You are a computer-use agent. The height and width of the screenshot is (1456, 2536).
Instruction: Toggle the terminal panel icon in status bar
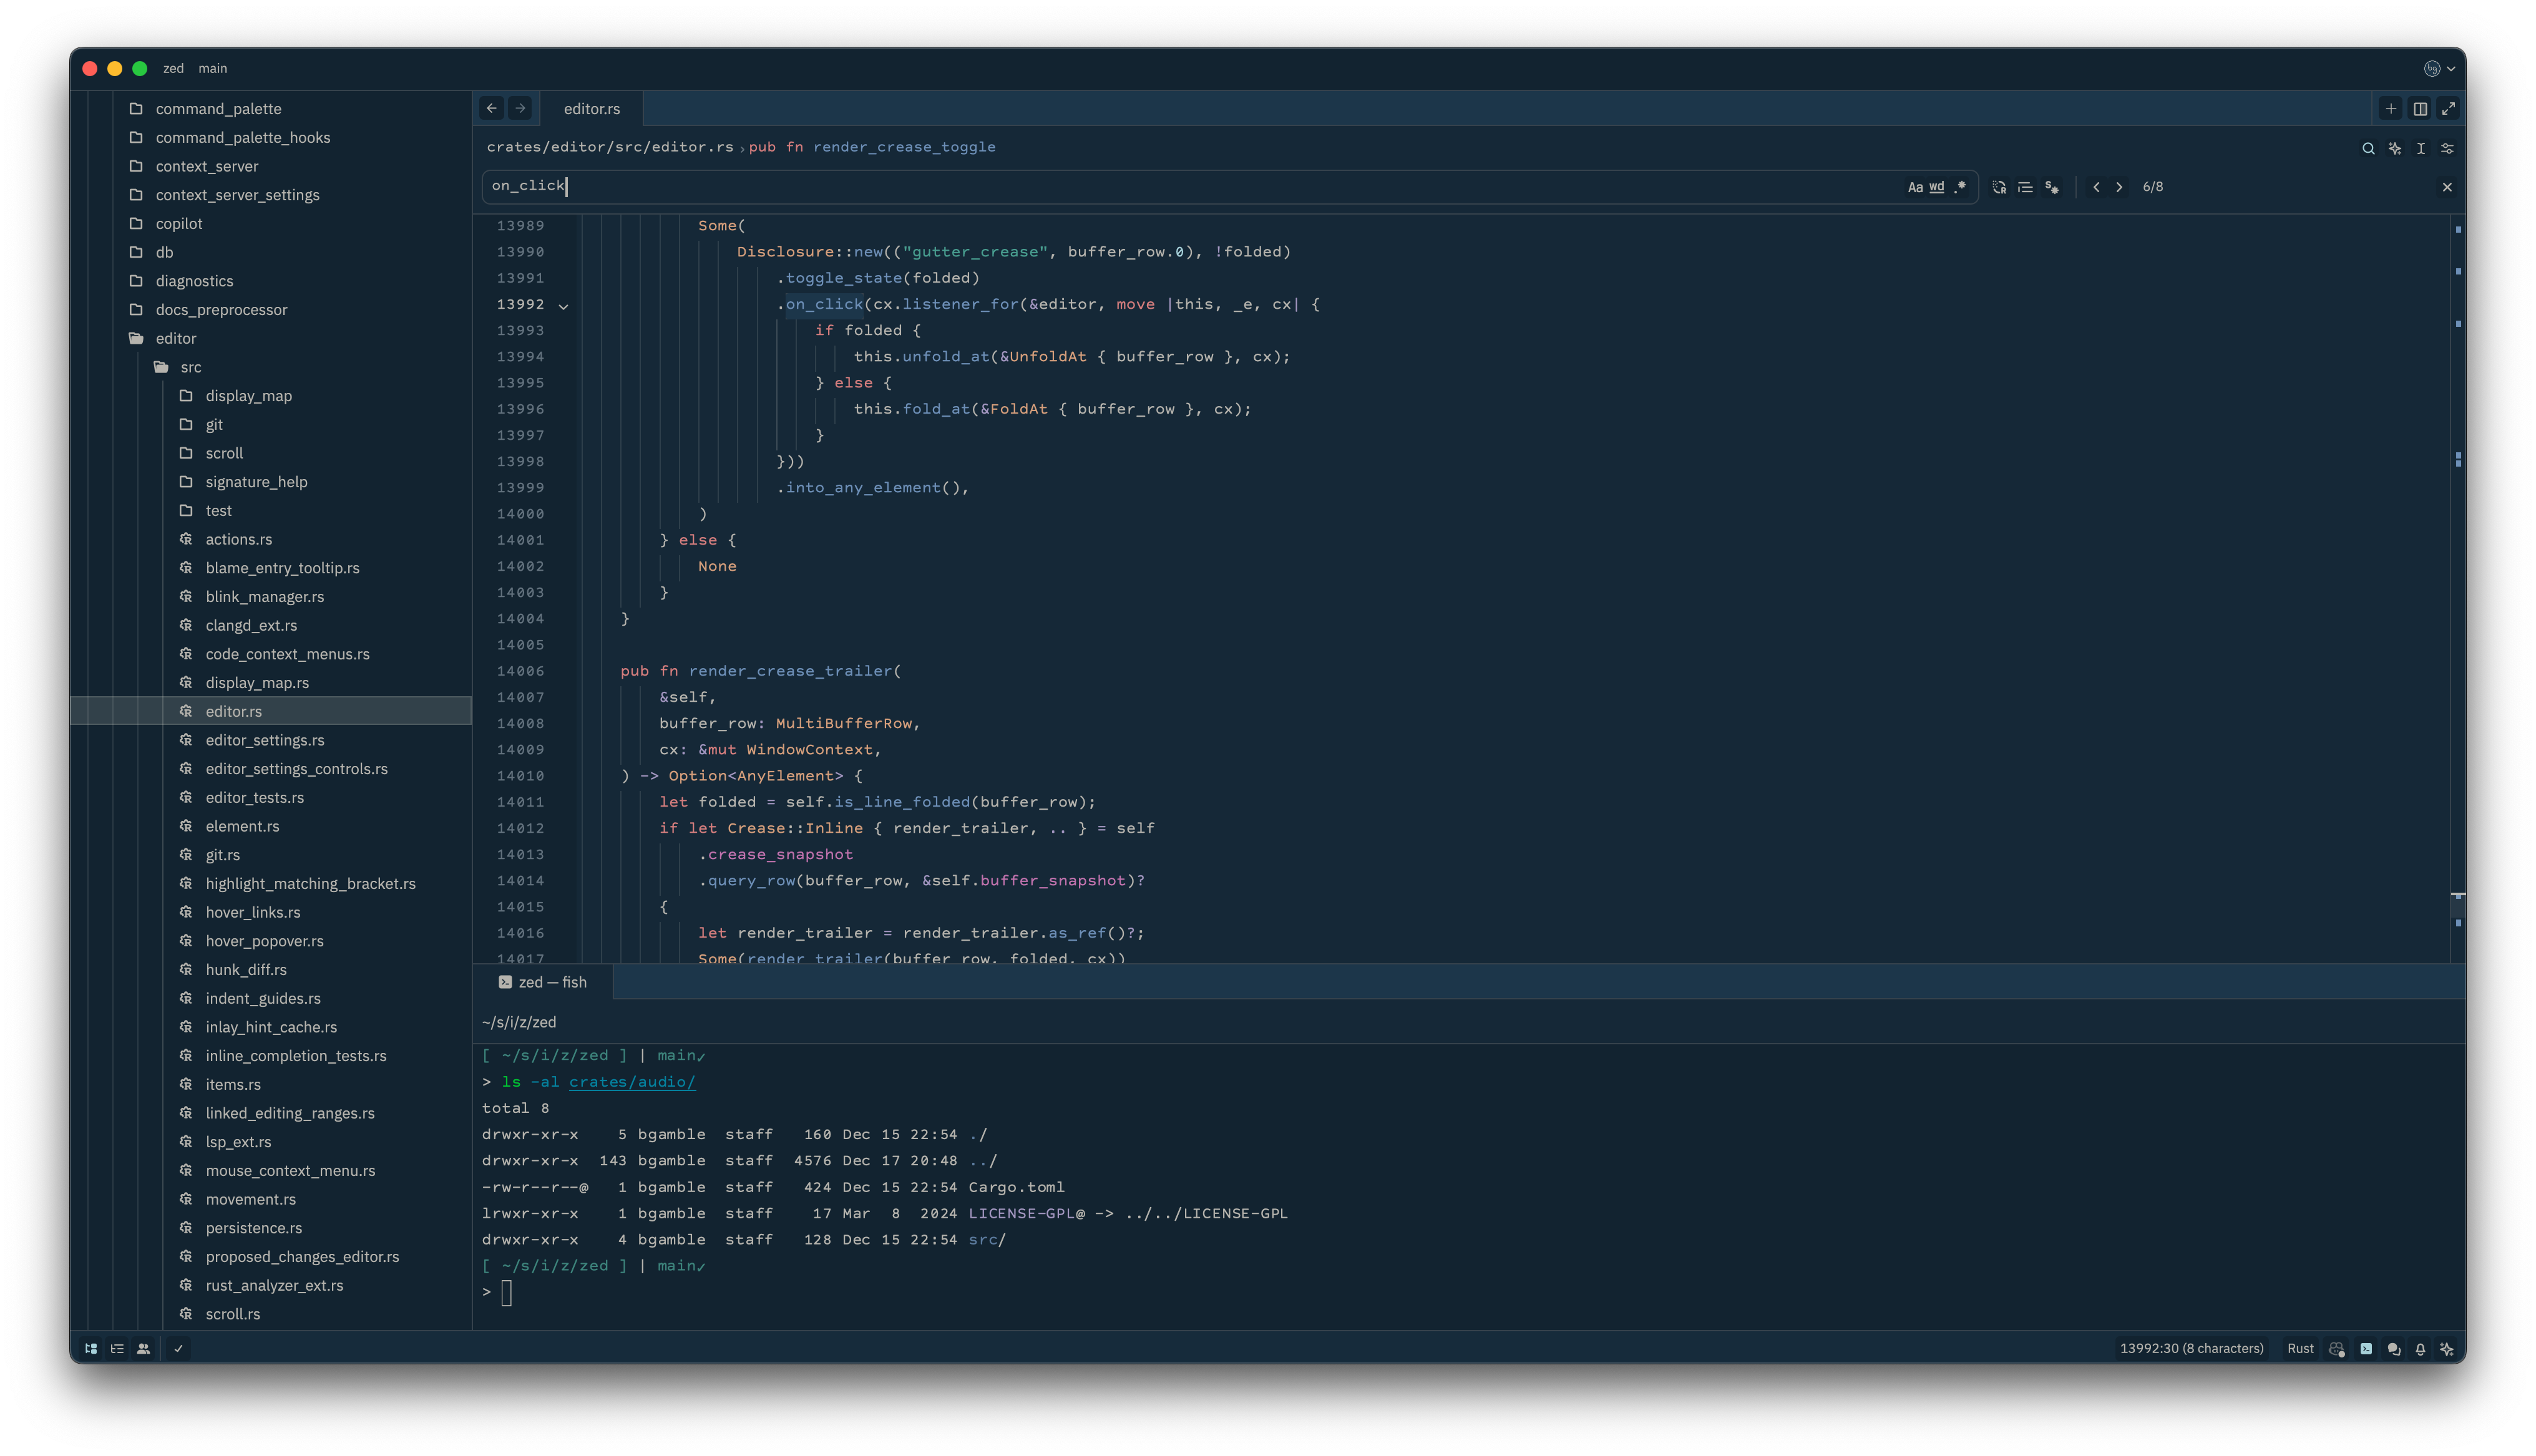coord(2366,1348)
